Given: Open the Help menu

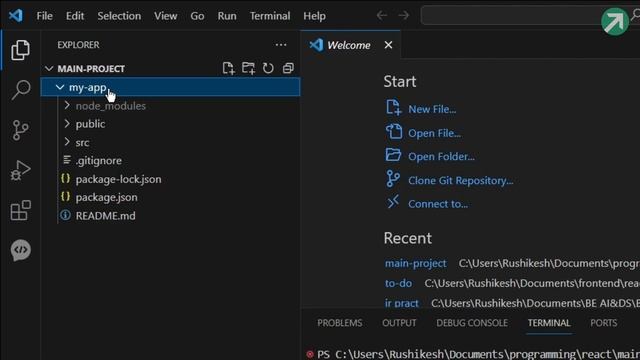Looking at the screenshot, I should tap(314, 16).
